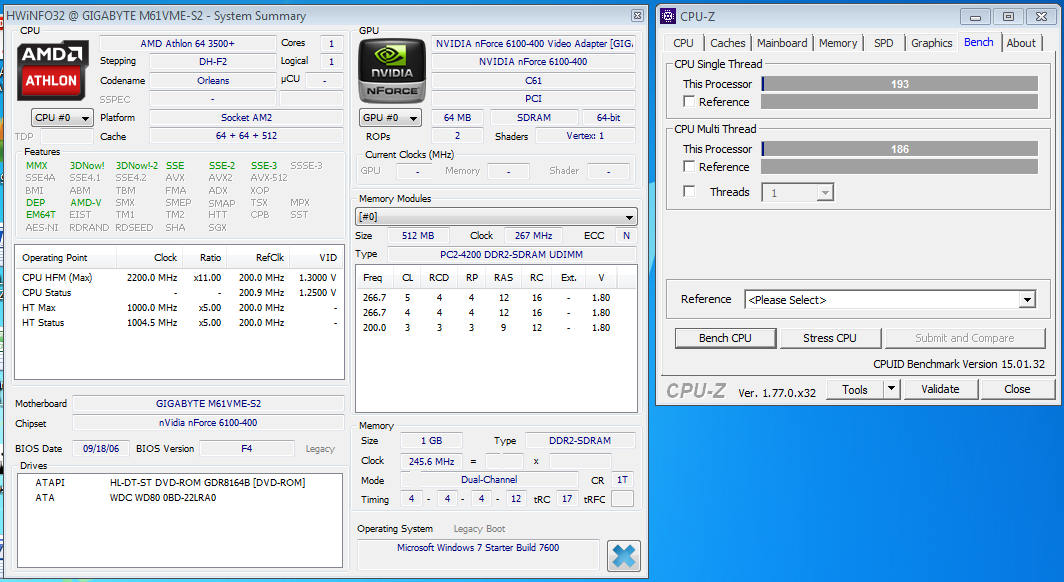Click the NVIDIA nForce logo image
The image size is (1064, 582).
392,71
